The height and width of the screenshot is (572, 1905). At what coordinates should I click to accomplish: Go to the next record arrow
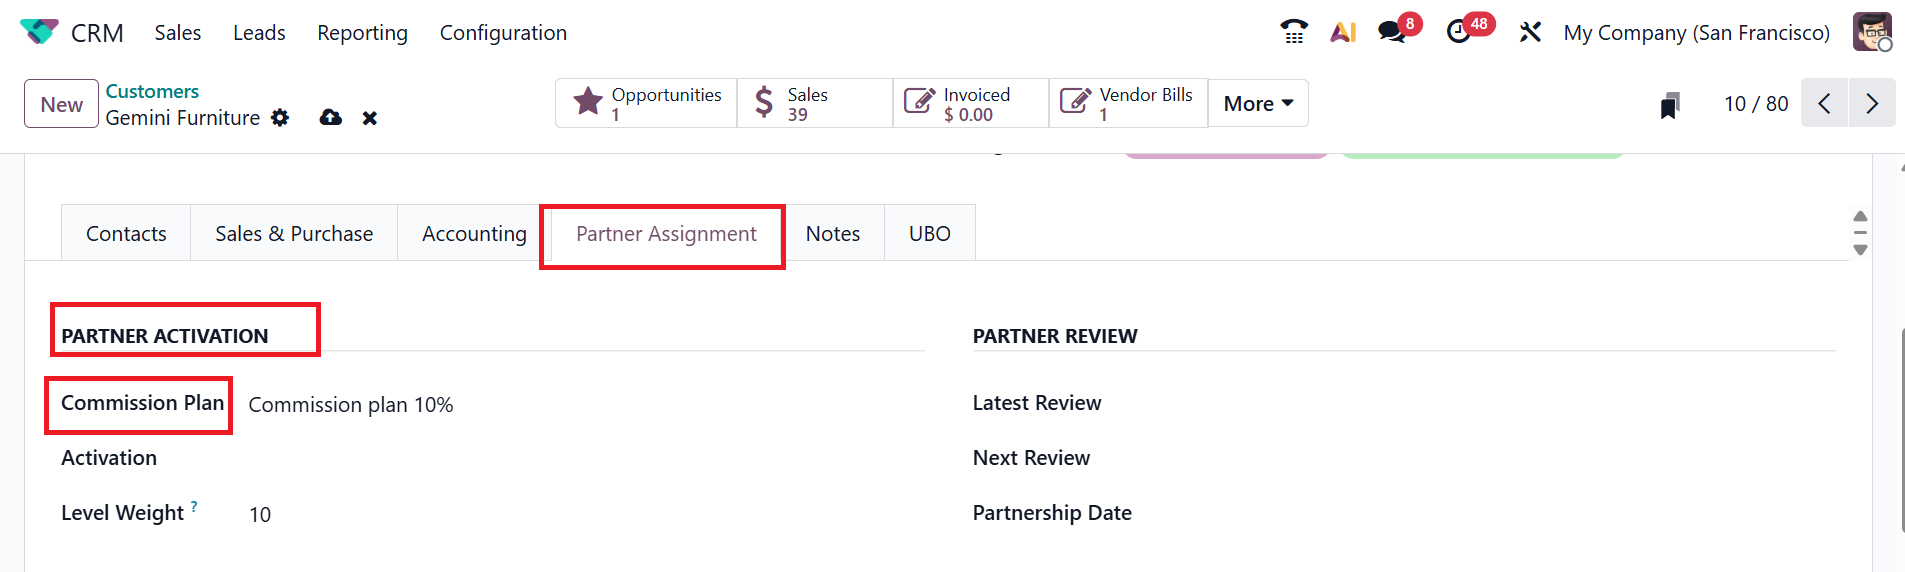click(x=1872, y=103)
